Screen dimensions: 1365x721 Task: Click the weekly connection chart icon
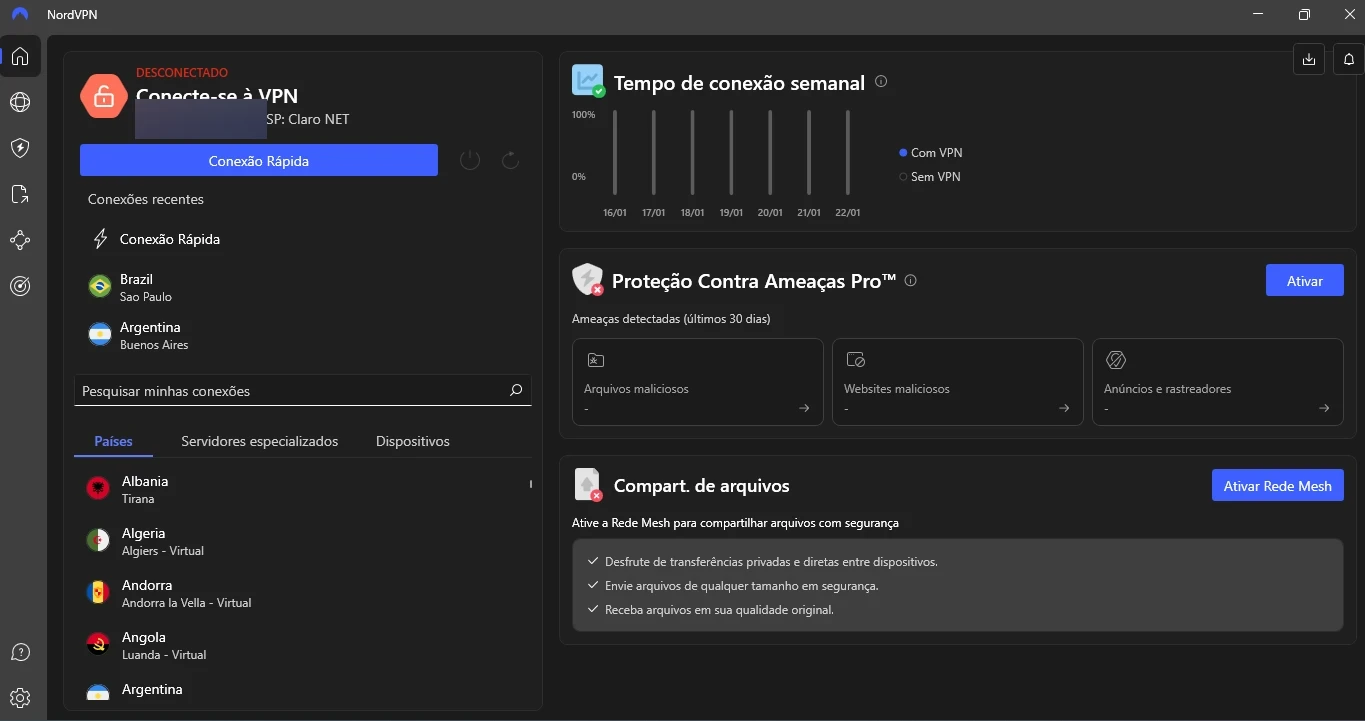coord(588,81)
